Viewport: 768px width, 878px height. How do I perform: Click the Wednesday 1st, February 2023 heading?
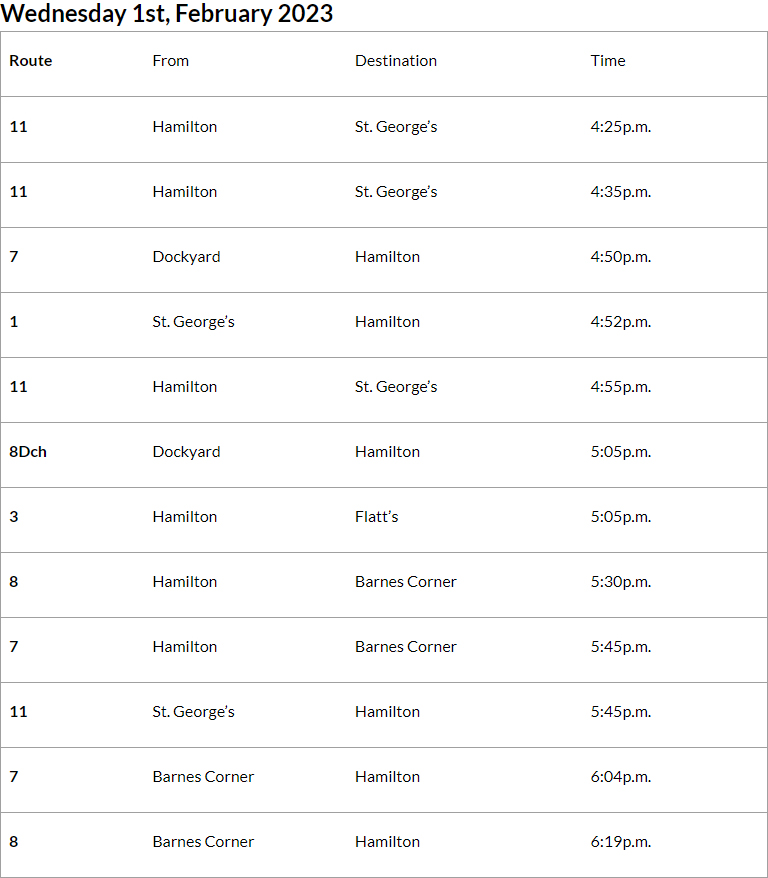click(167, 14)
